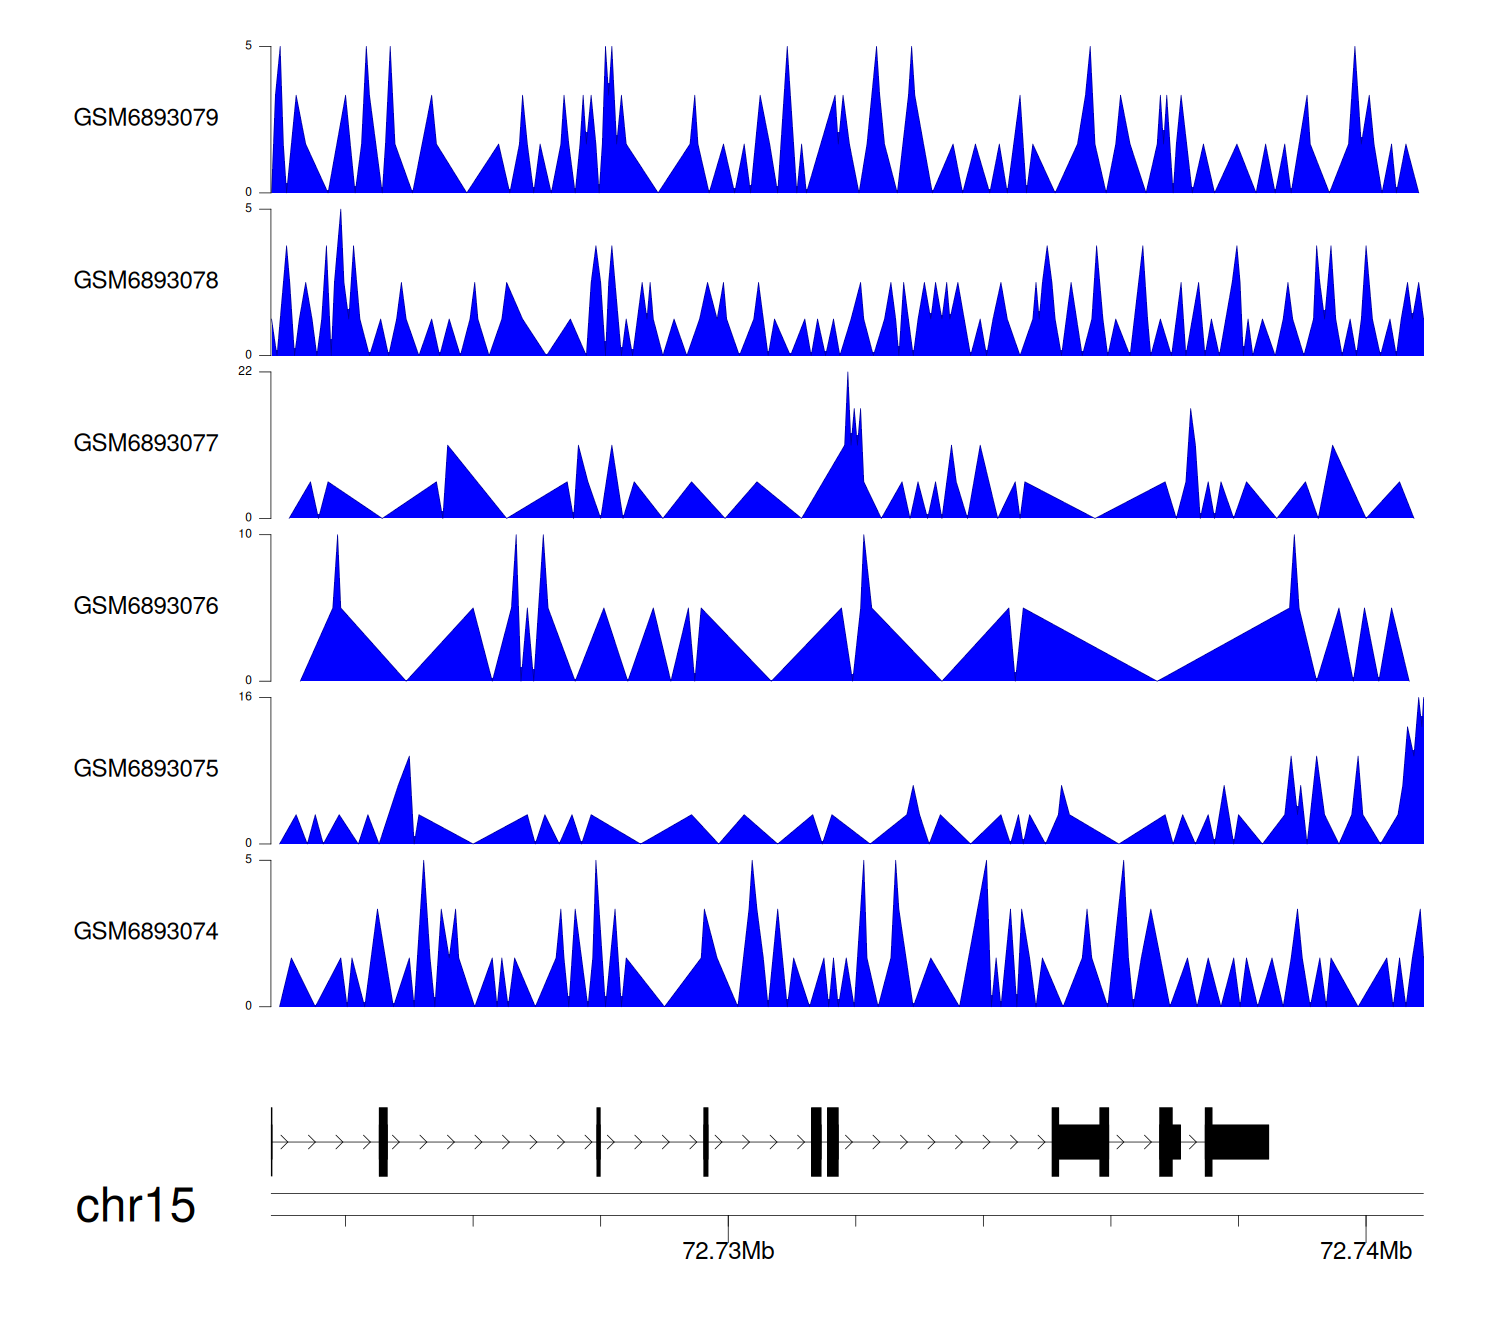Click the tick mark above 72.73Mb
1500x1320 pixels.
tap(728, 1221)
